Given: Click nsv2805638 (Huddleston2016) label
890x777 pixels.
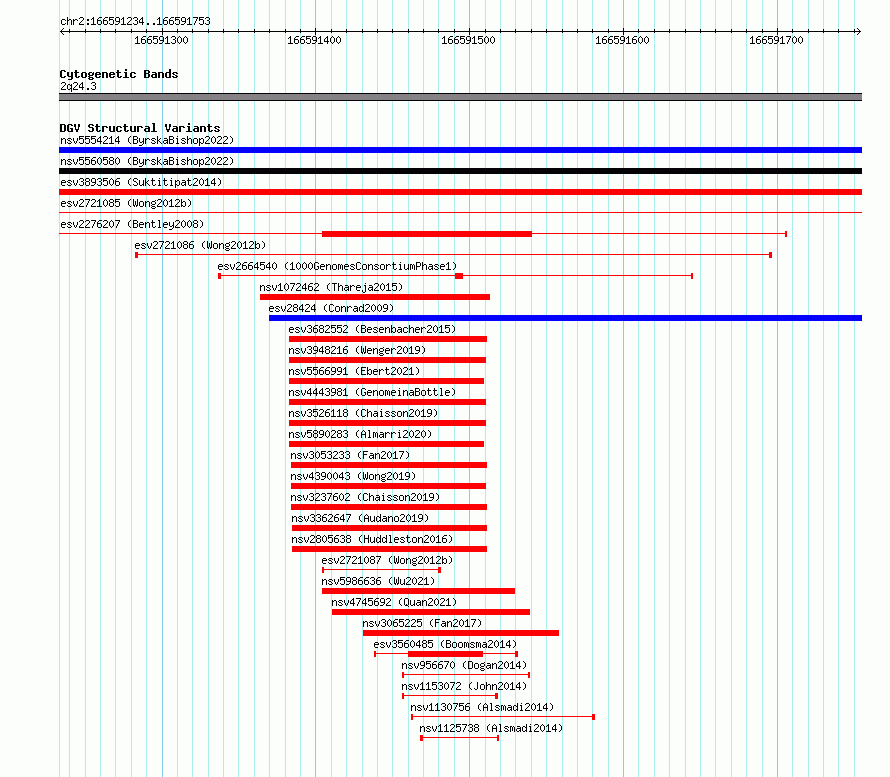Looking at the screenshot, I should pos(372,539).
